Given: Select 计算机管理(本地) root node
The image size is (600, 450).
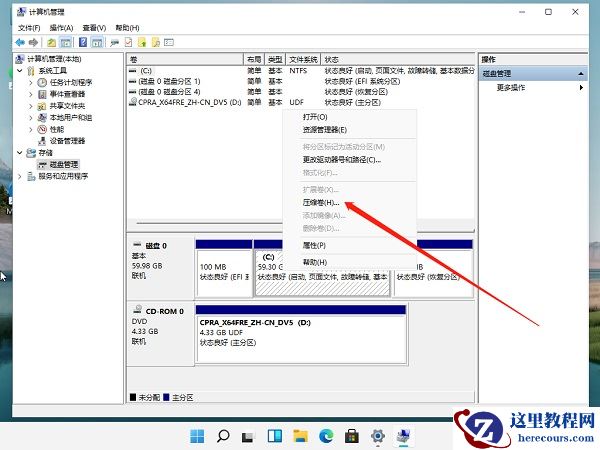Looking at the screenshot, I should click(54, 59).
